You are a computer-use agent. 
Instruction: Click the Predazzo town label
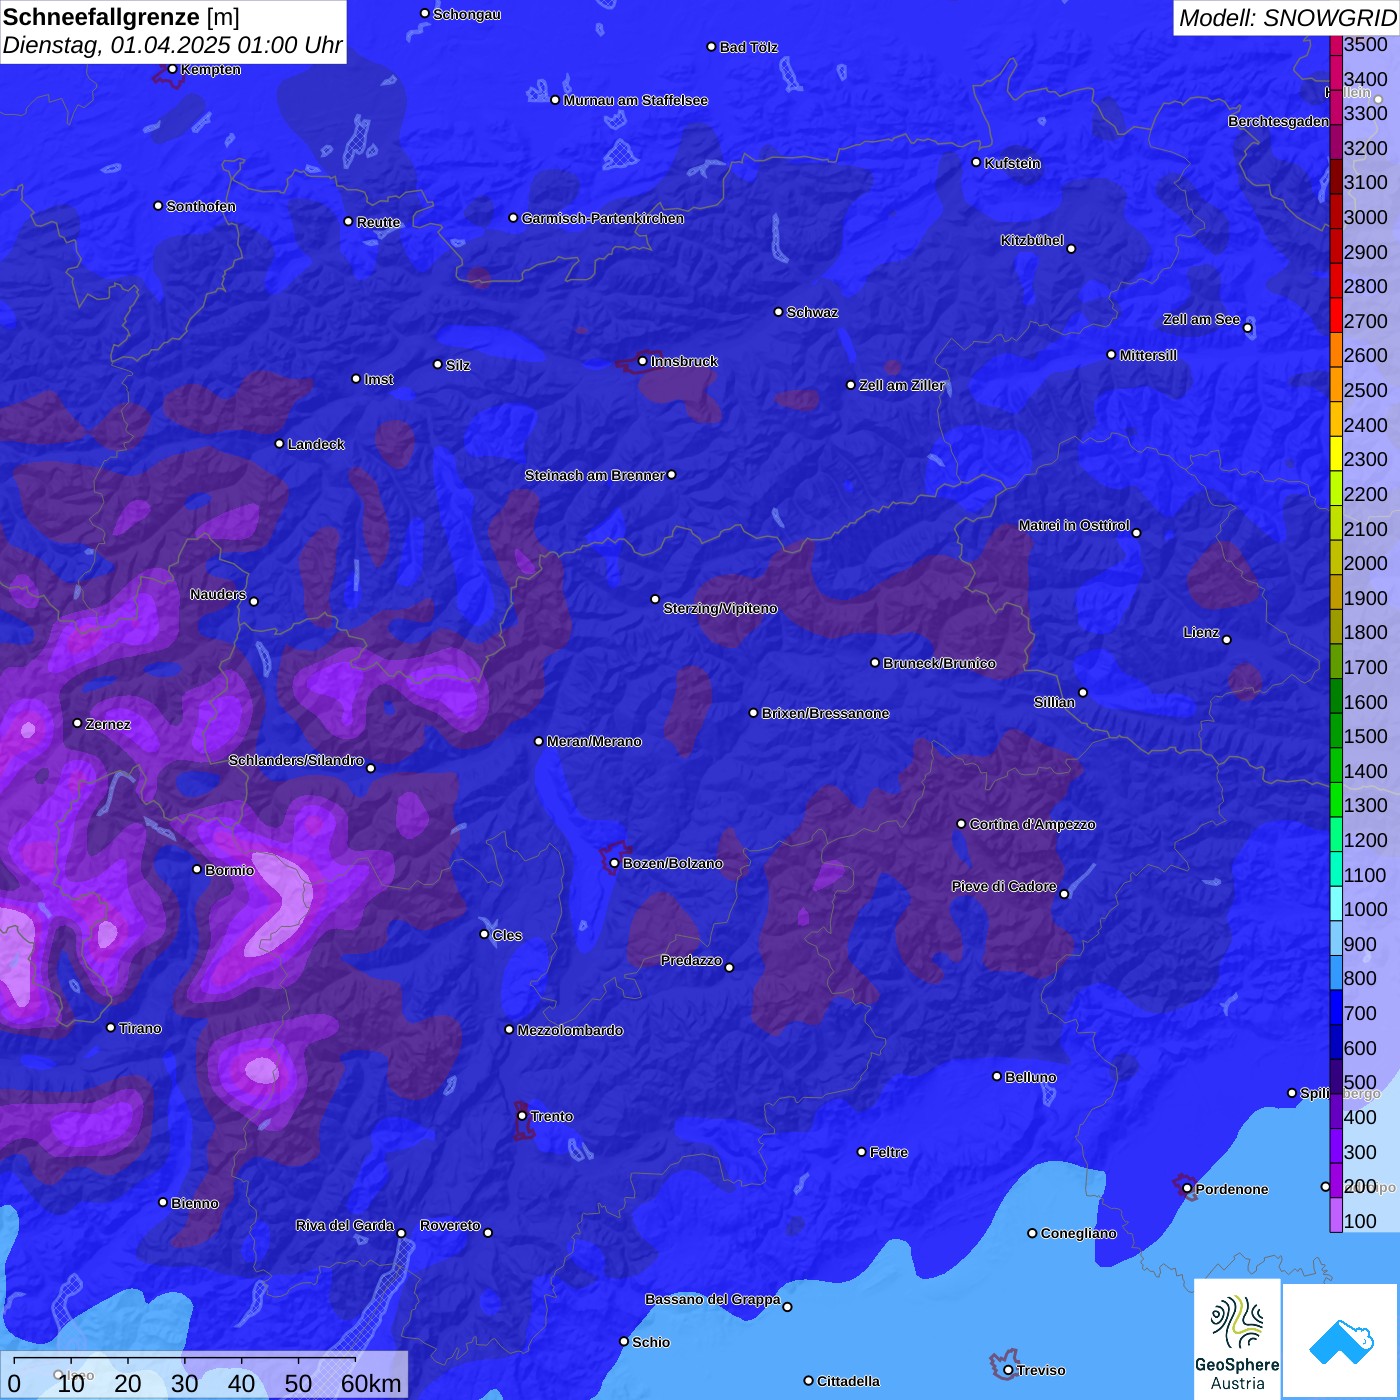691,960
